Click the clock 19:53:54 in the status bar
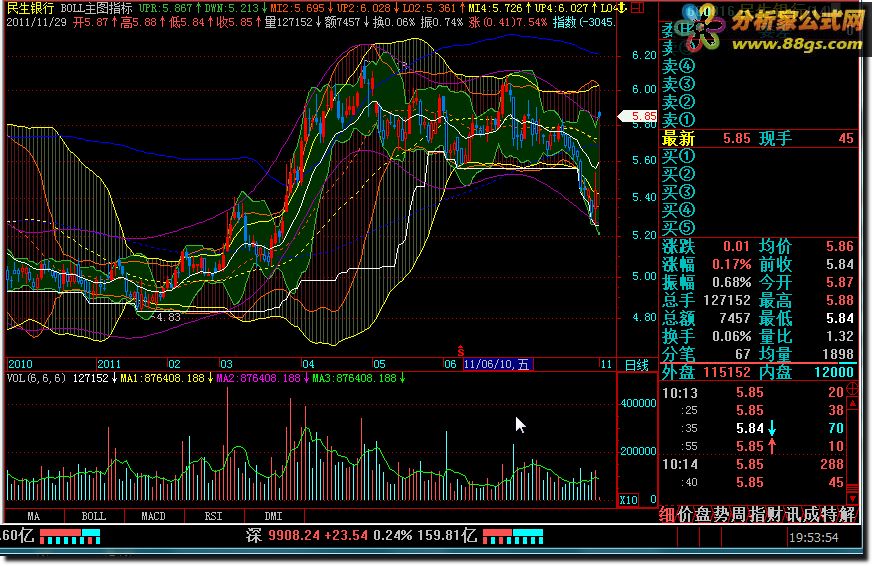The width and height of the screenshot is (874, 566). click(x=814, y=538)
